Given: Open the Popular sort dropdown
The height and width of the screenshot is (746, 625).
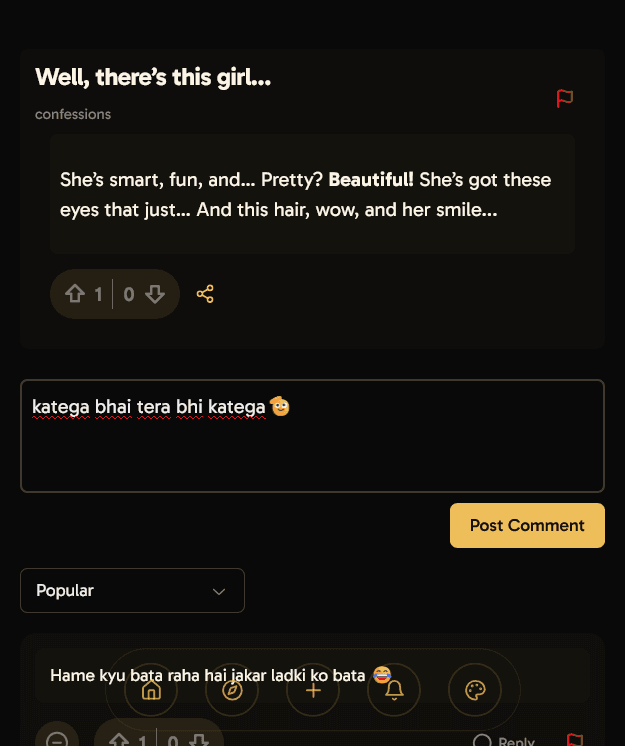Looking at the screenshot, I should click(132, 590).
